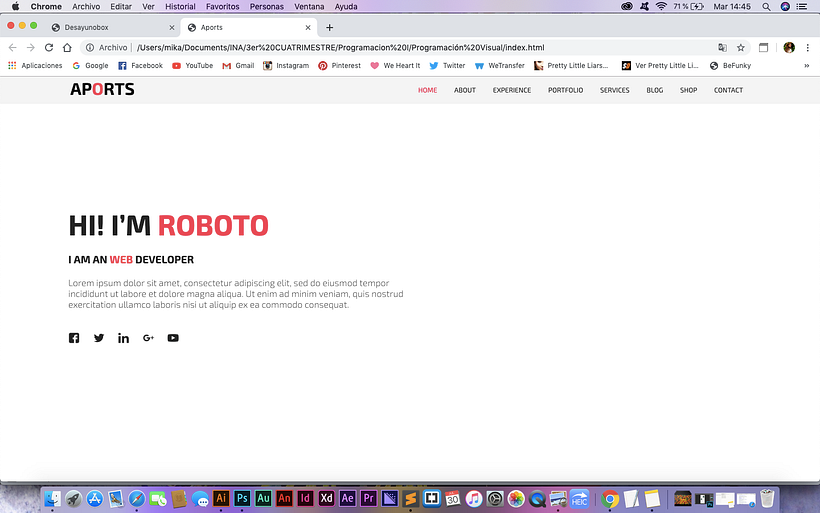Click the Wi-Fi status icon
Image resolution: width=820 pixels, height=513 pixels.
(662, 7)
